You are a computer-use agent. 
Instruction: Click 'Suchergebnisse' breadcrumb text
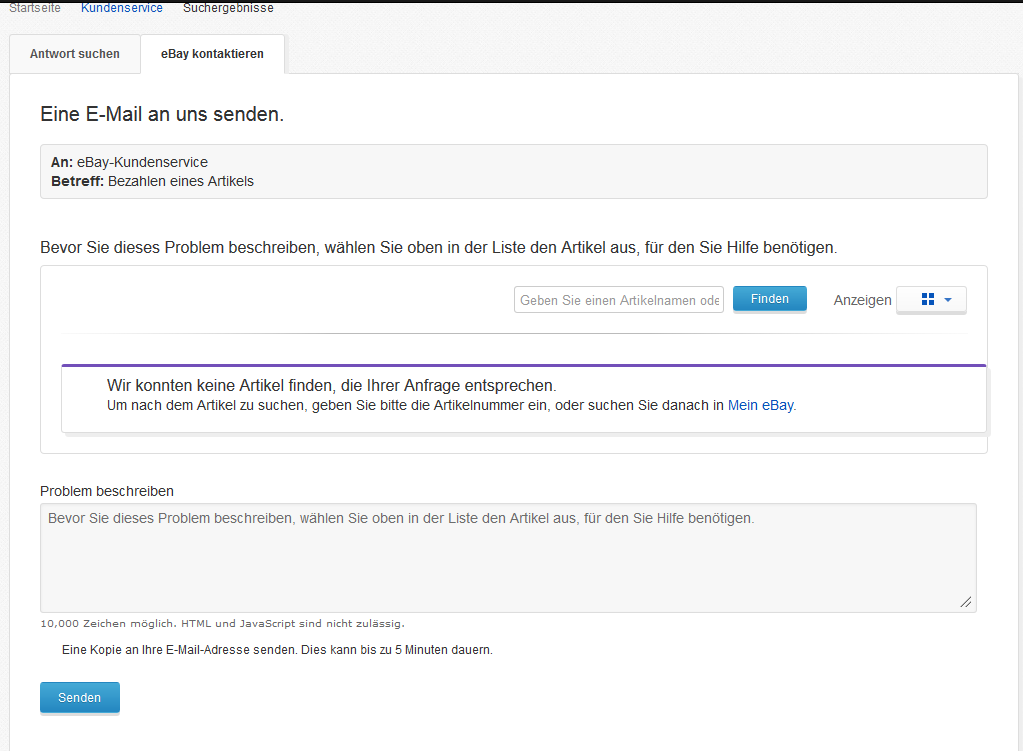point(228,8)
